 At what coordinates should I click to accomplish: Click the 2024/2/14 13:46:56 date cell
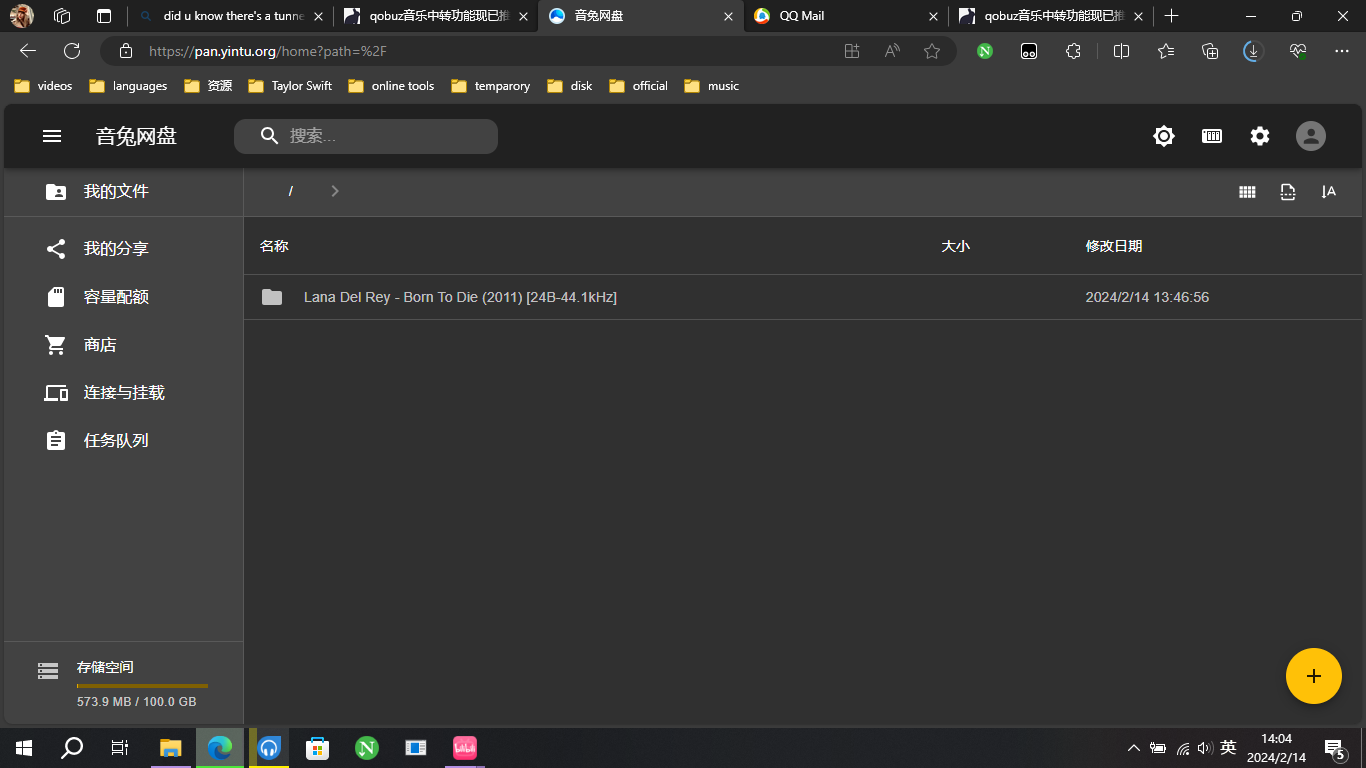tap(1147, 298)
